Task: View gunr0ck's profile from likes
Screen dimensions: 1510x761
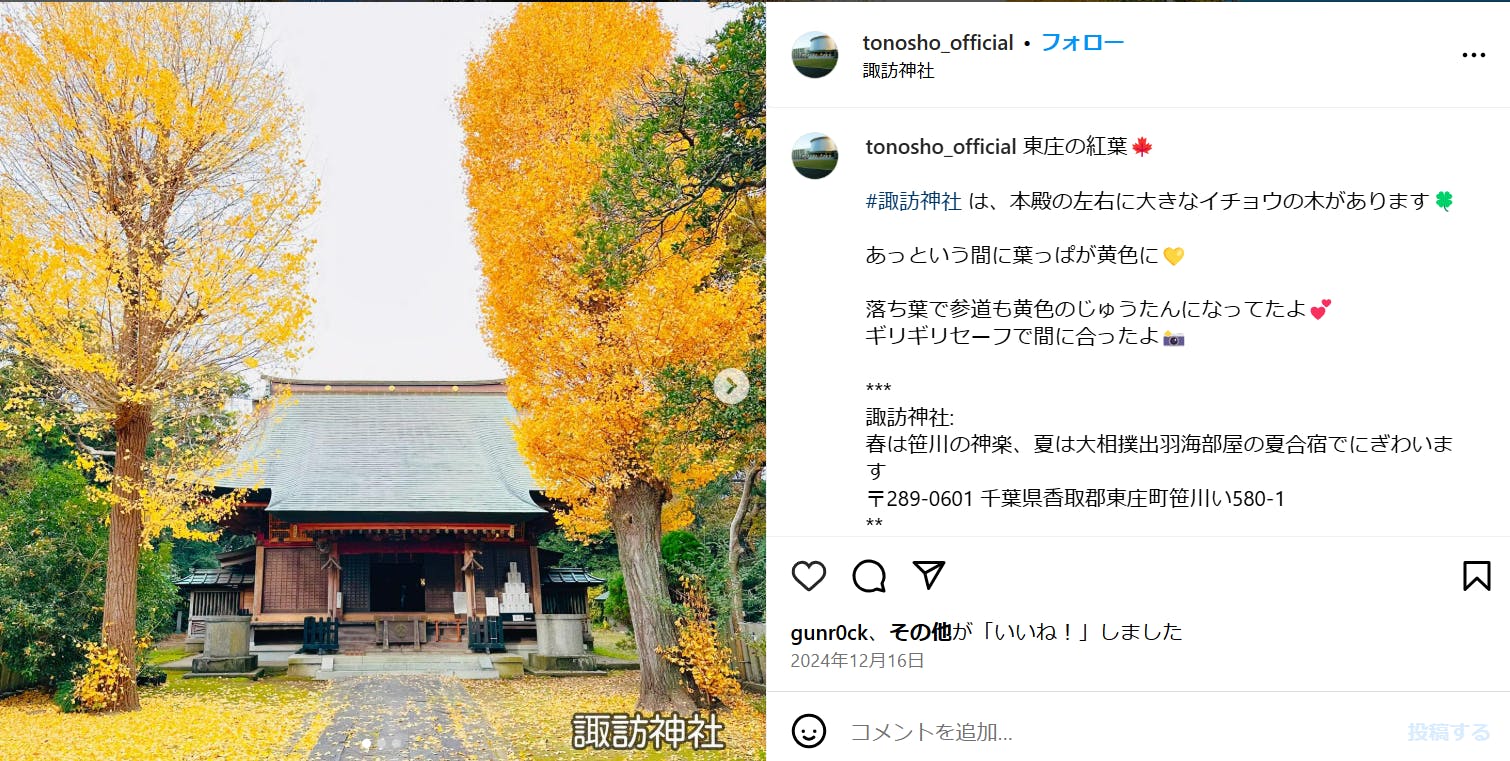Action: point(829,632)
